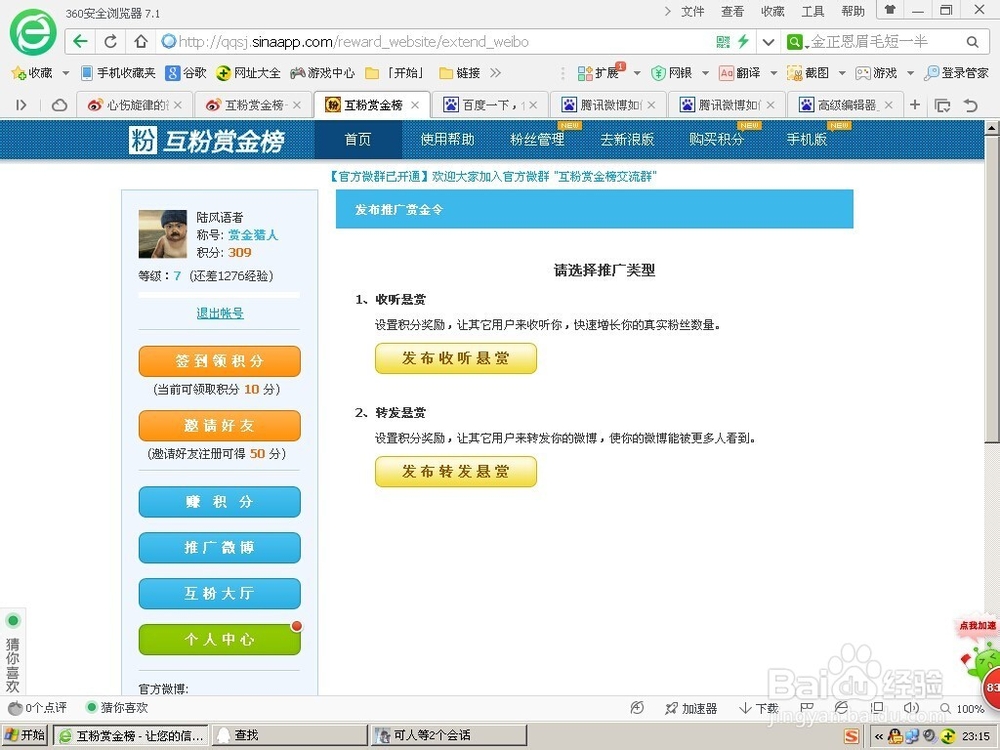Open 购买积分 in site navigation
Screen dimensions: 1000x750
716,139
